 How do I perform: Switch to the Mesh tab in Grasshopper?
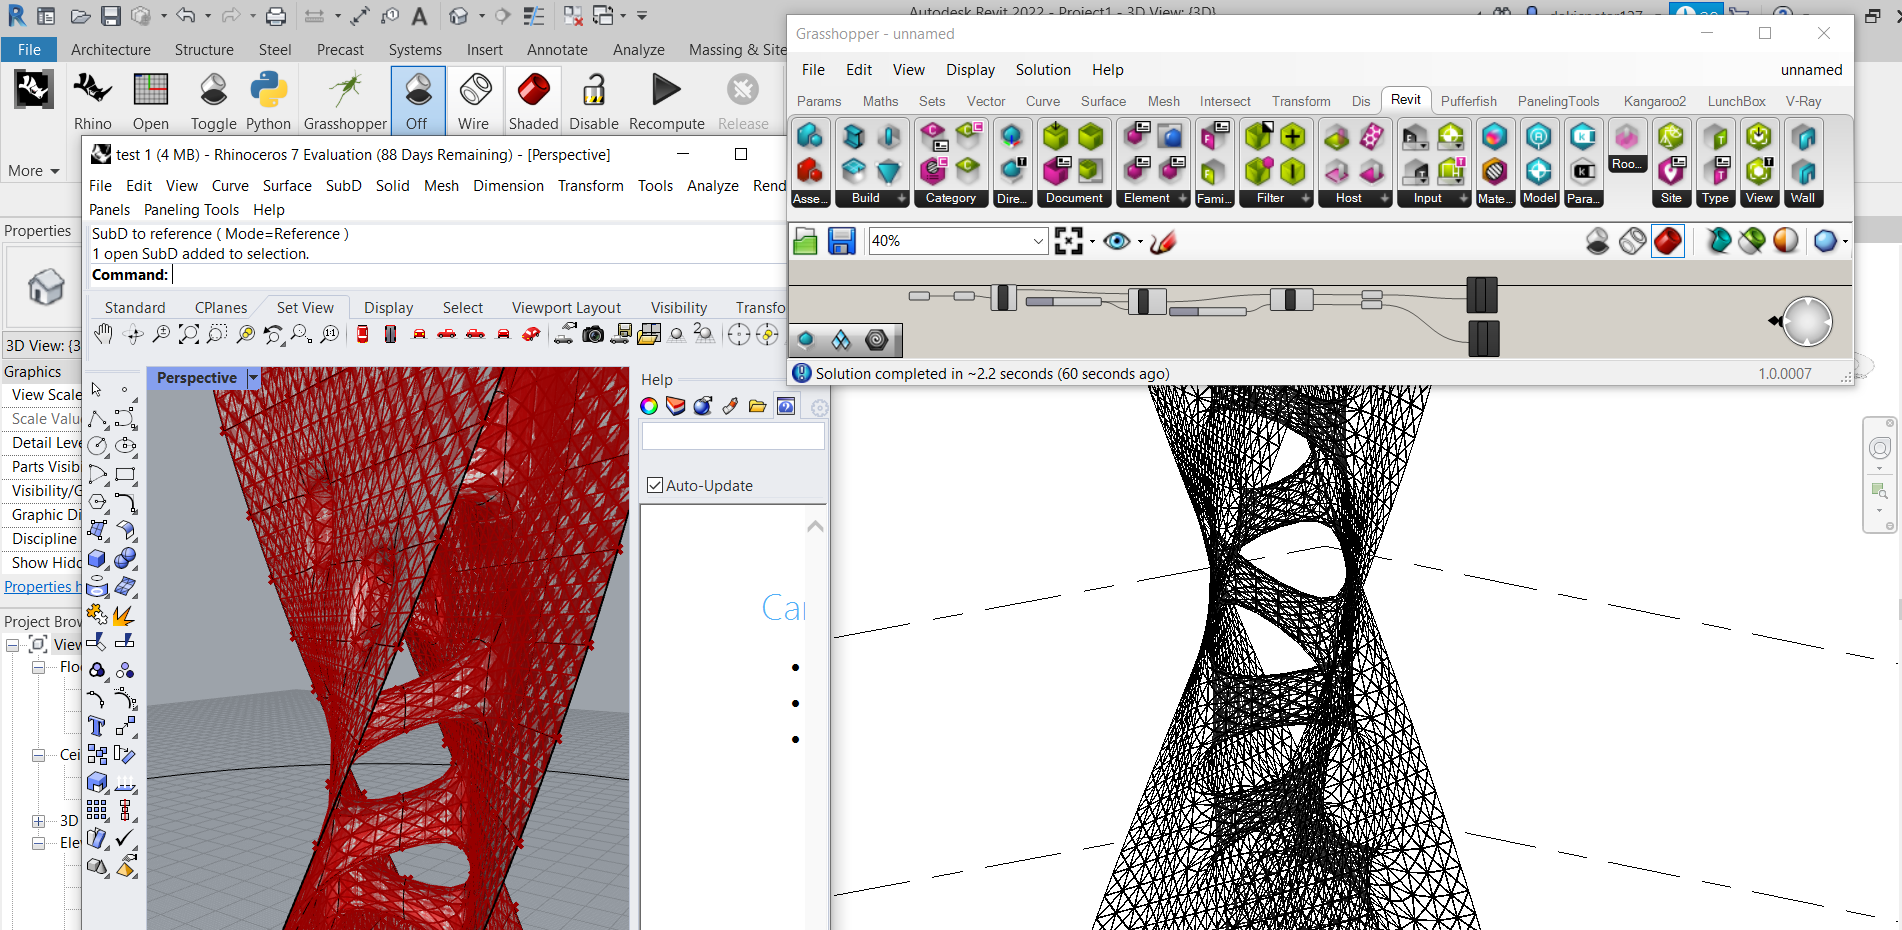point(1163,101)
